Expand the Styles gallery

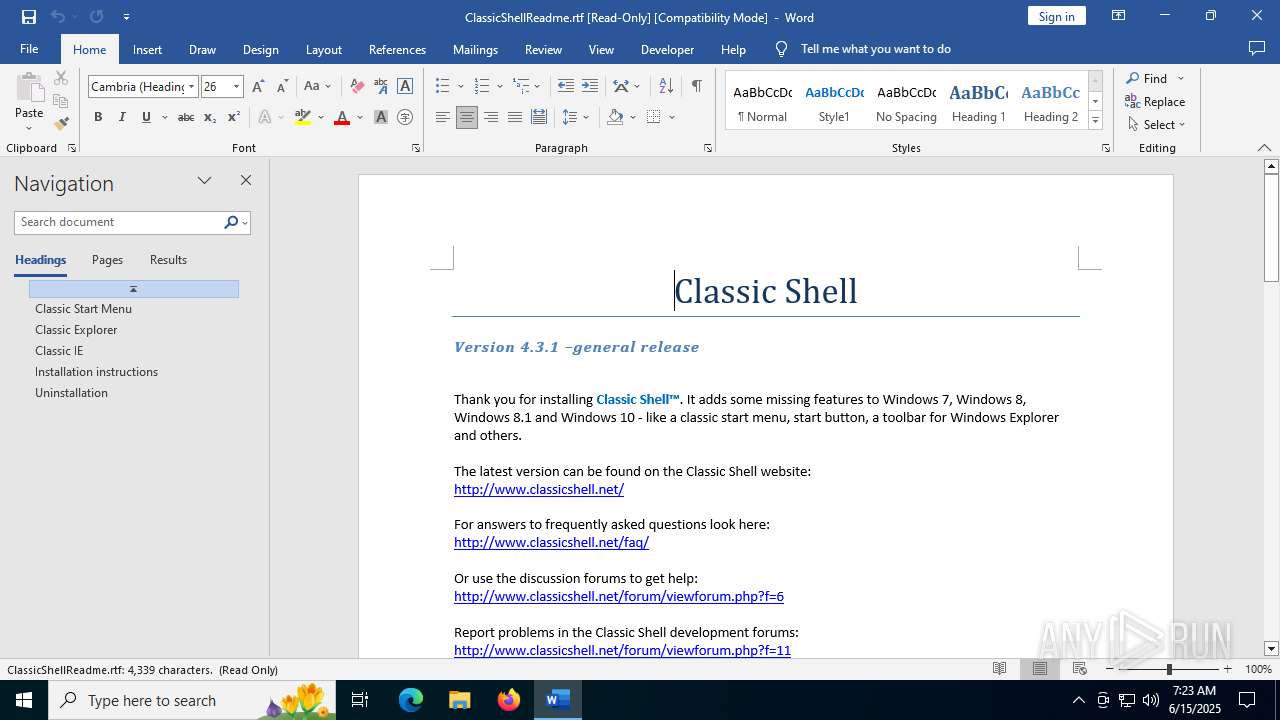[1095, 121]
